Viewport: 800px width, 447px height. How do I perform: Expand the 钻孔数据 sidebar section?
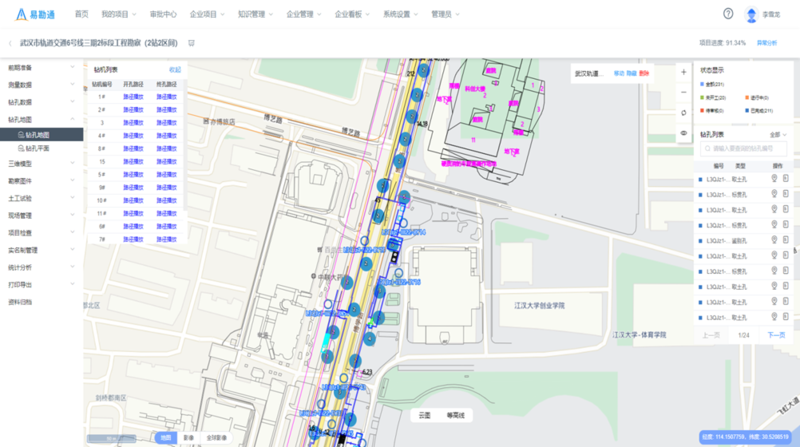[41, 102]
